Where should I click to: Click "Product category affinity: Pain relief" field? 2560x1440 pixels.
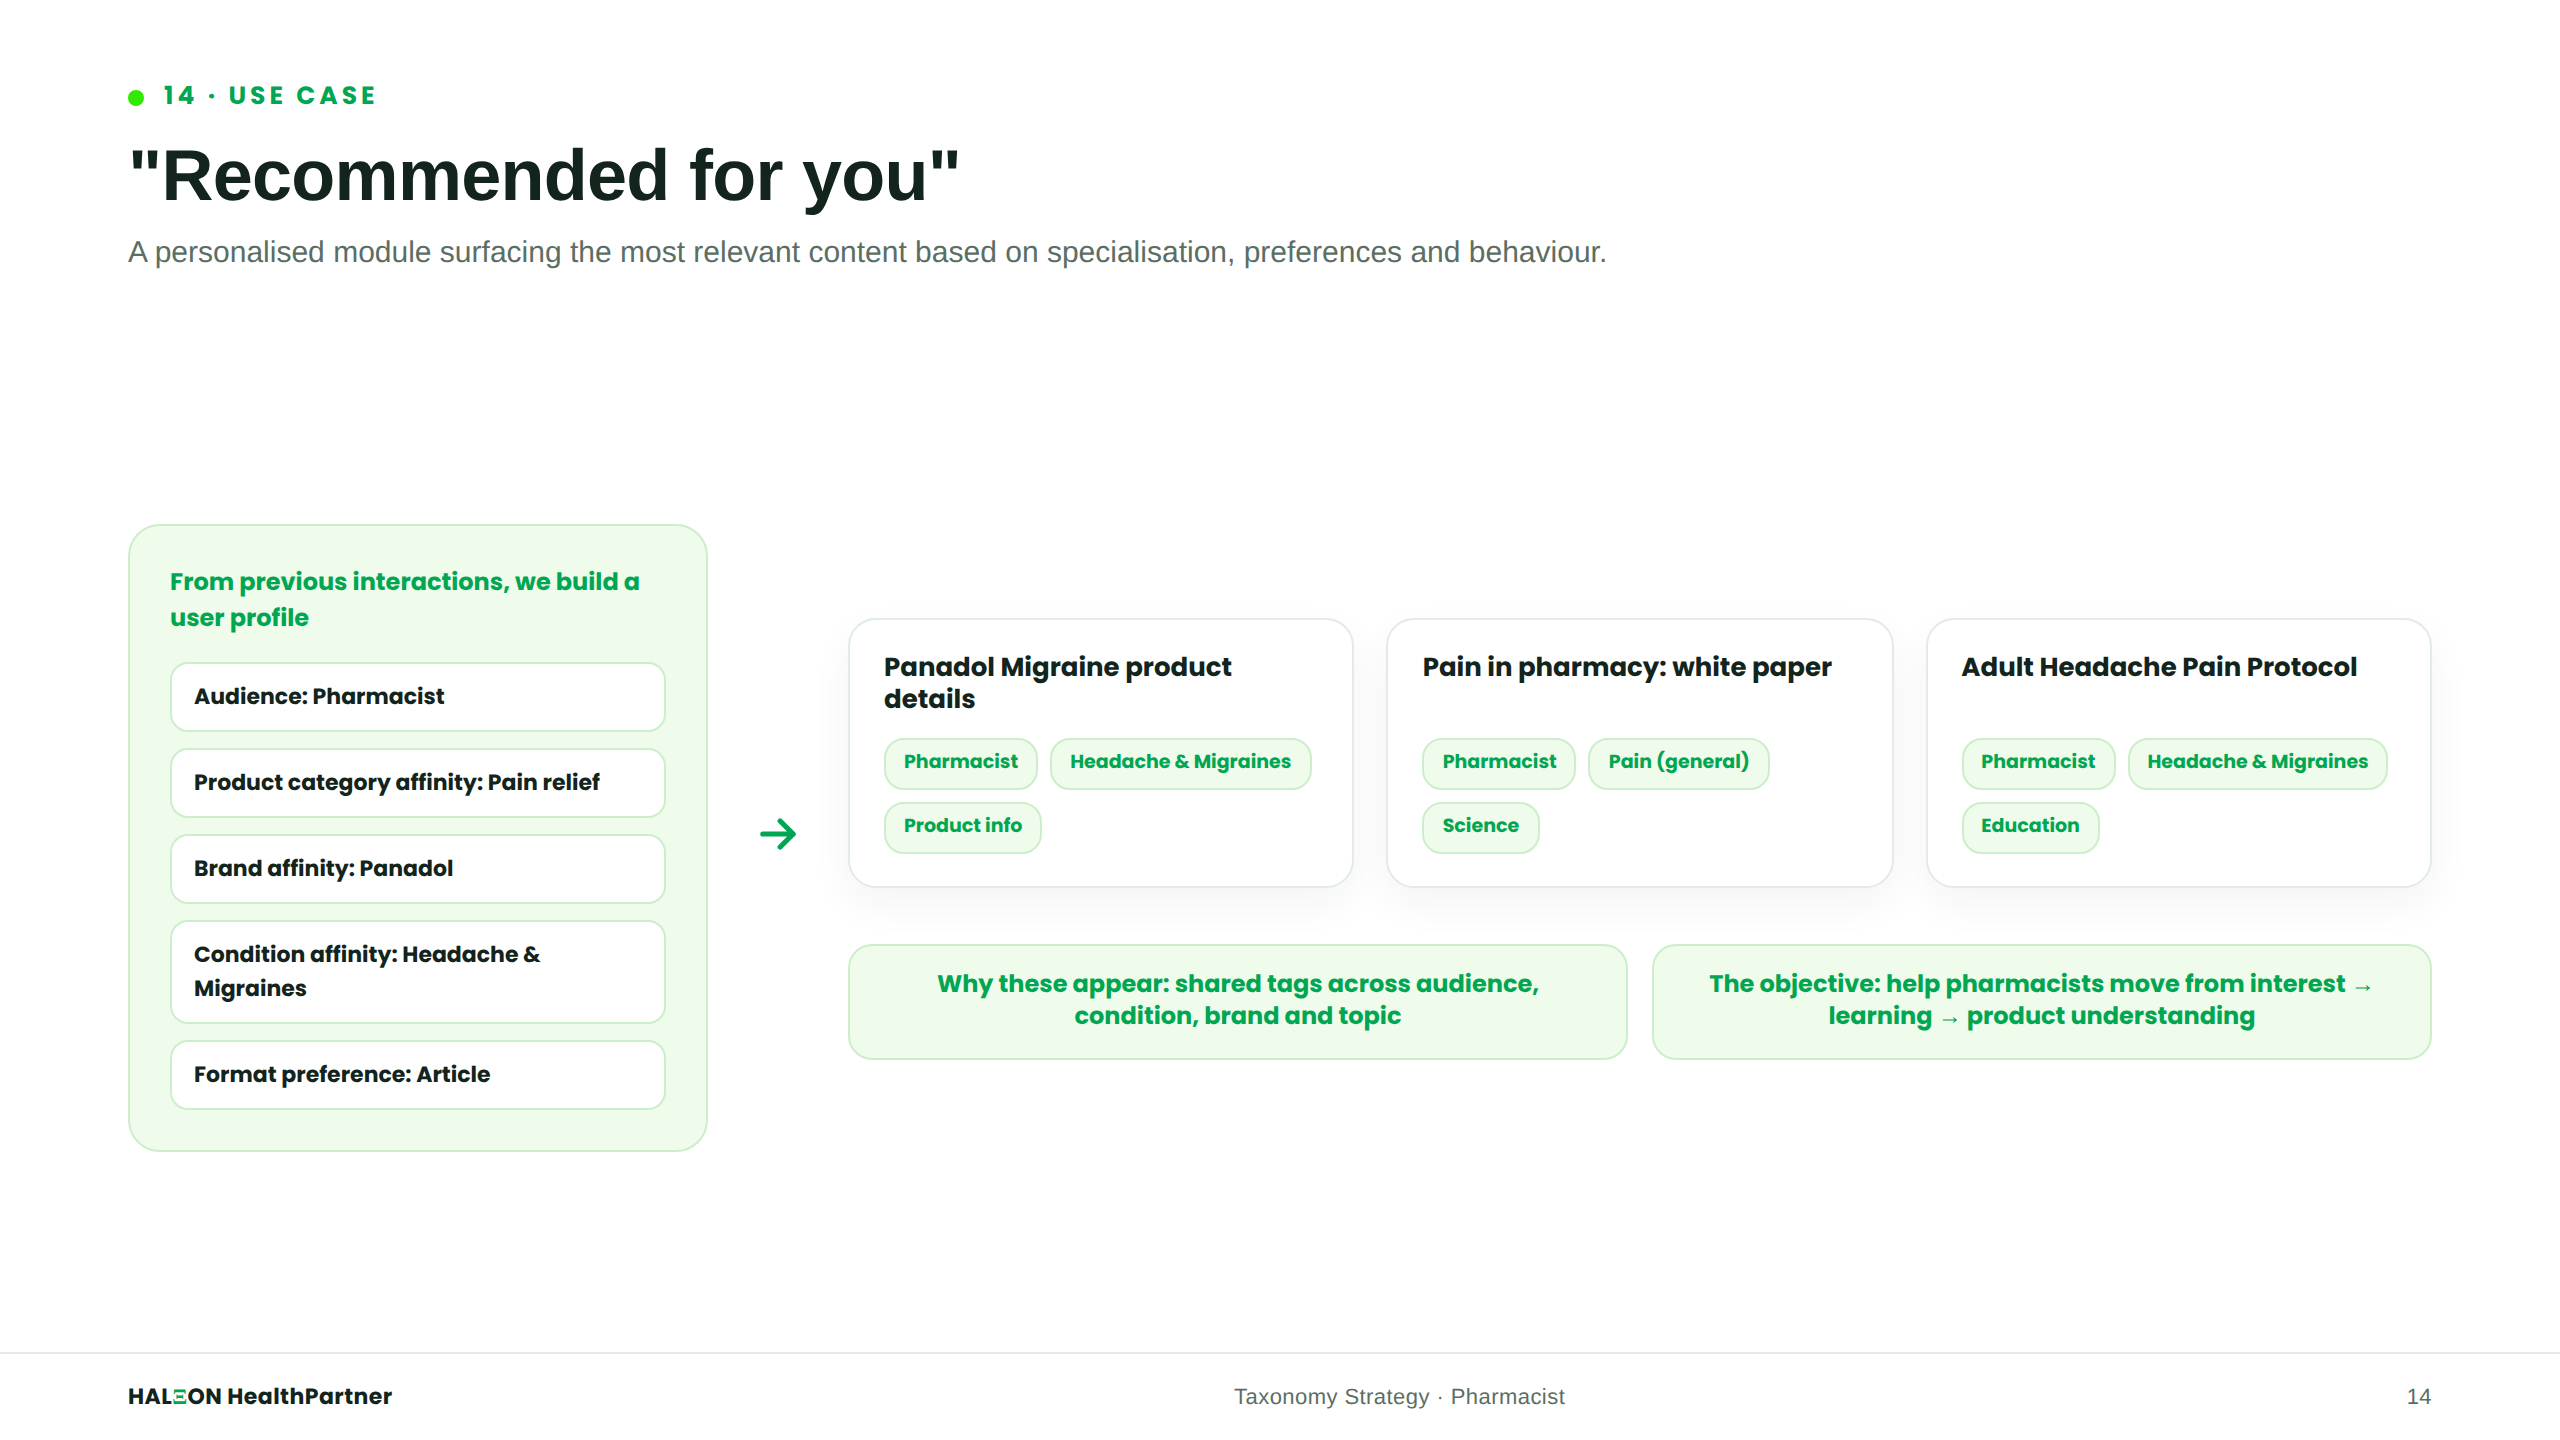(418, 783)
